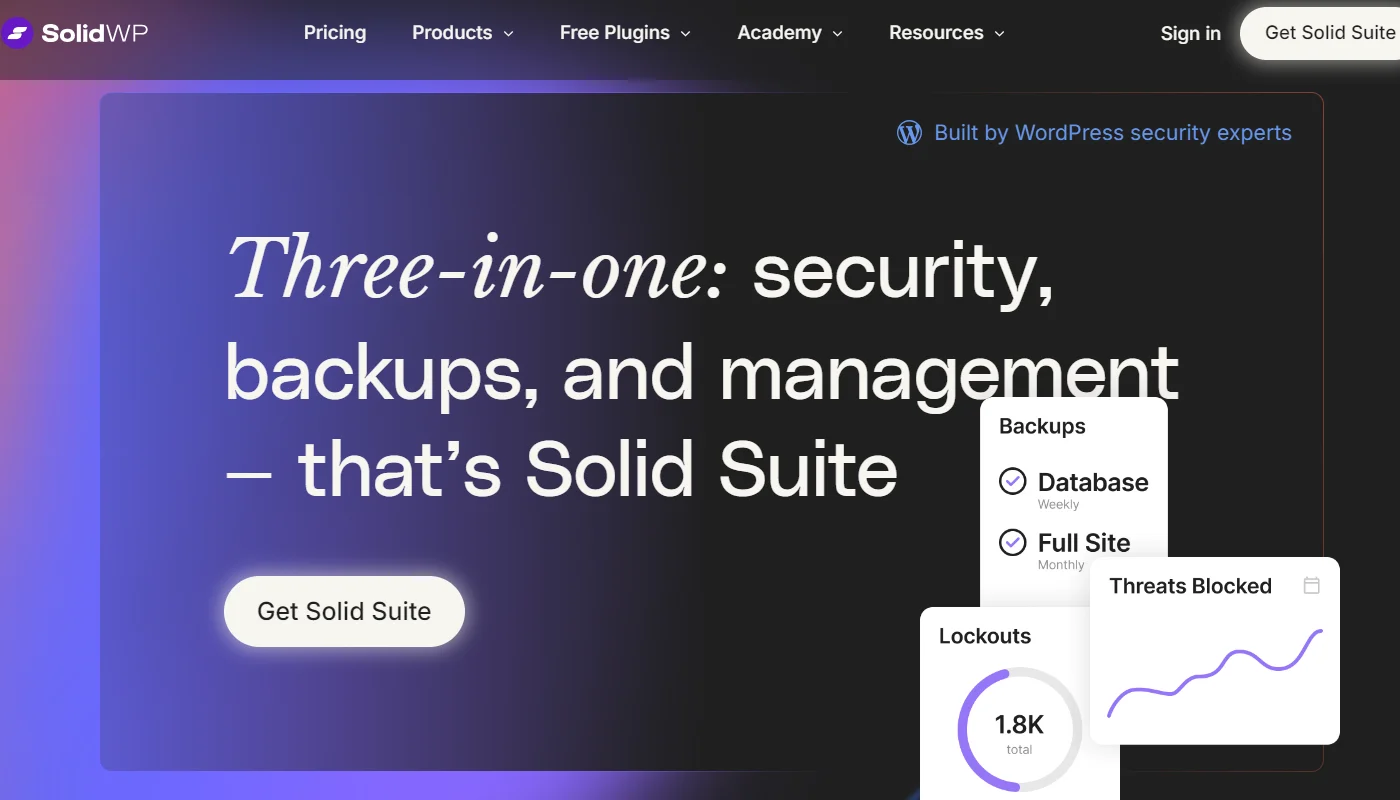Click calendar icon in Threats Blocked card

tap(1311, 586)
